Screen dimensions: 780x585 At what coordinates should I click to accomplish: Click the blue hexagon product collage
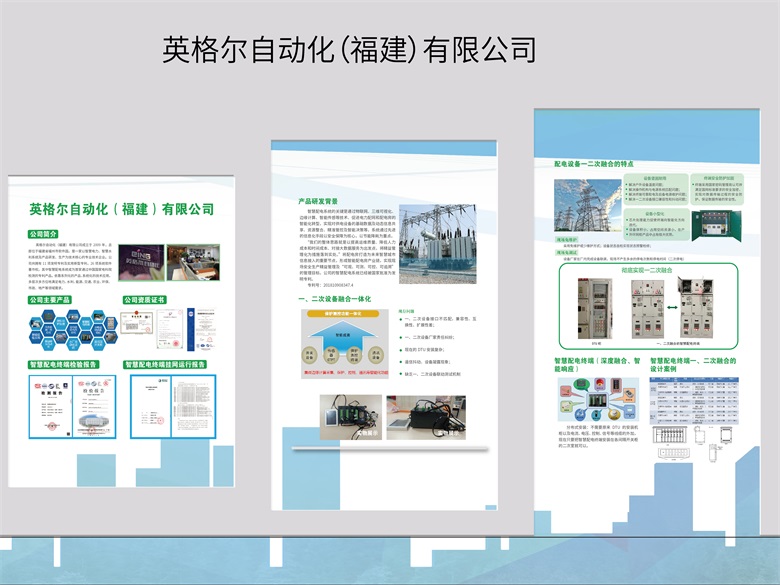(73, 330)
